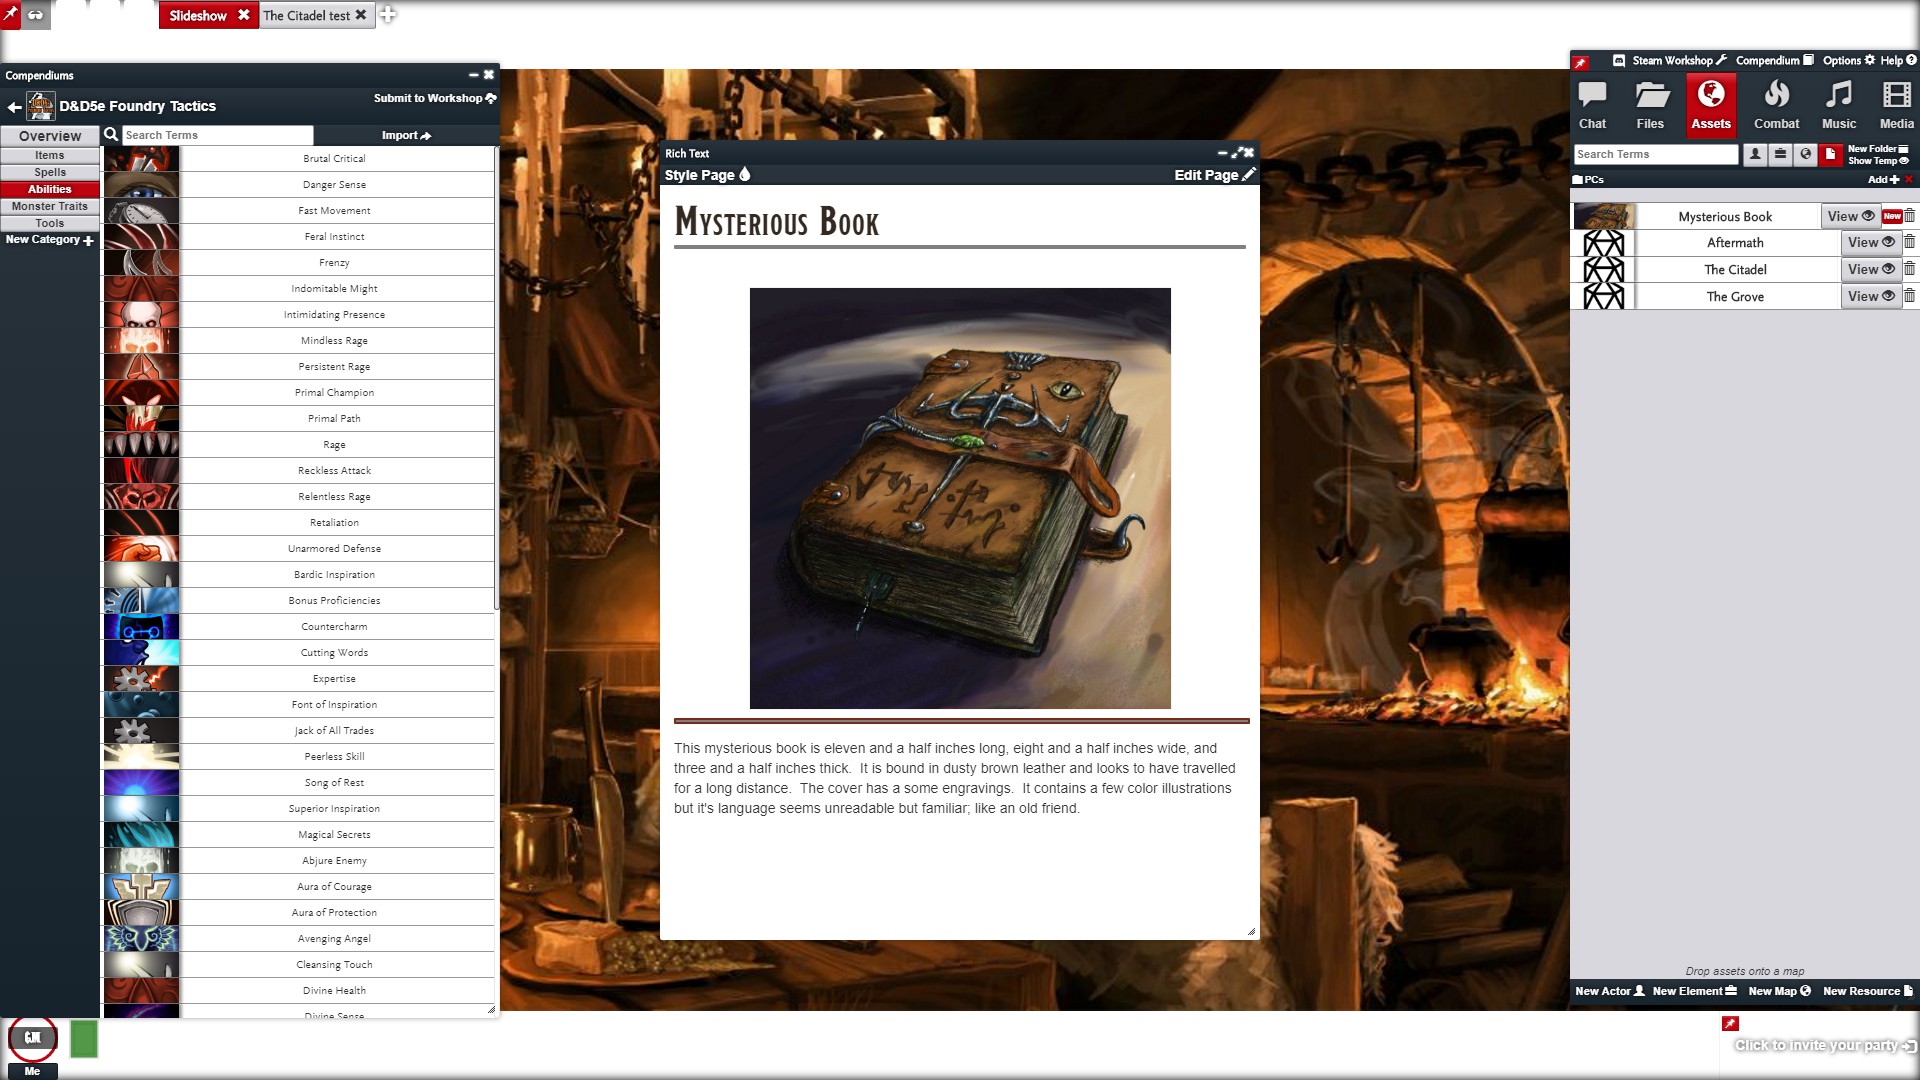The width and height of the screenshot is (1920, 1080).
Task: Go back from D&D5e Foundry Tactics compendium
Action: [14, 106]
